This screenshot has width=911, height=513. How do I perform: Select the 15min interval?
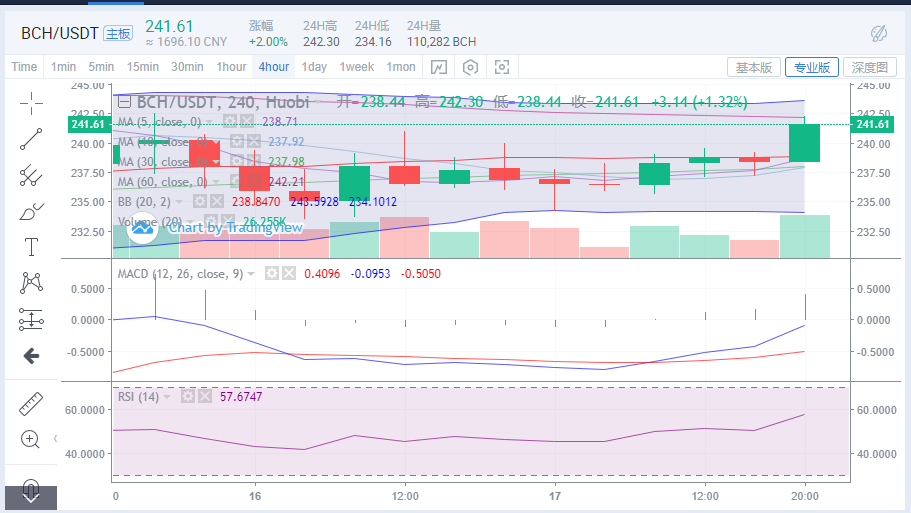coord(143,67)
